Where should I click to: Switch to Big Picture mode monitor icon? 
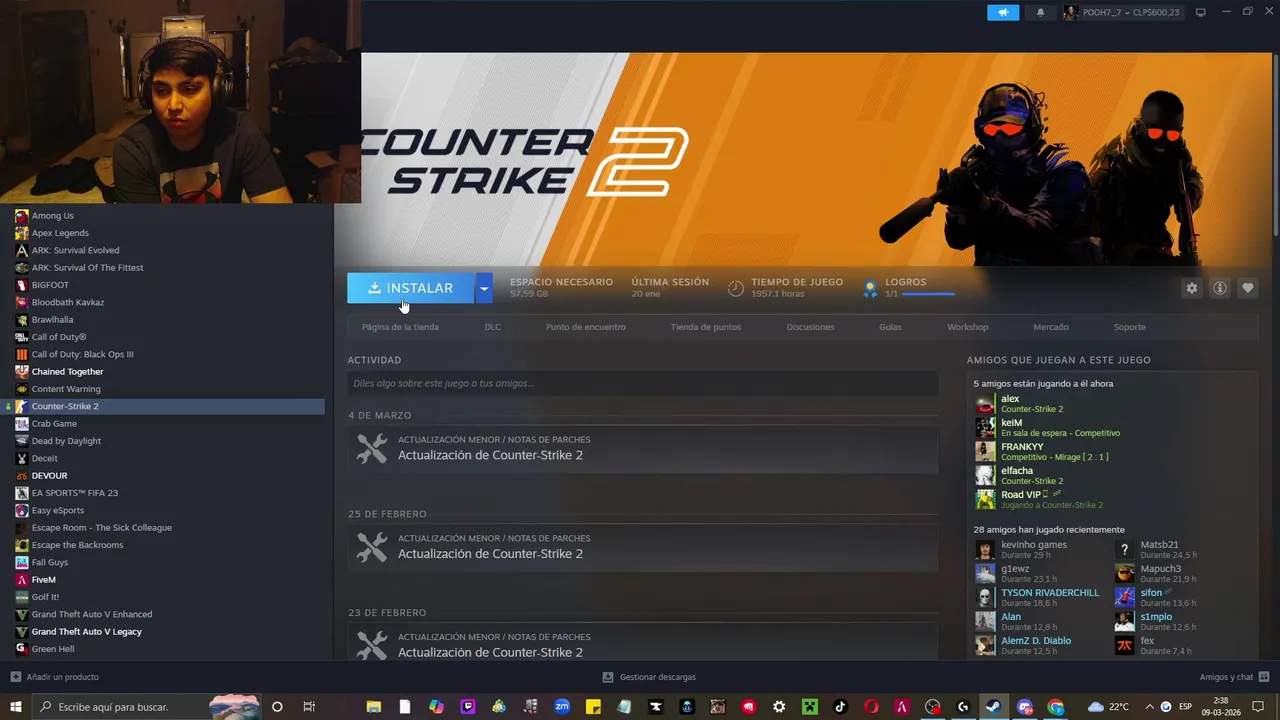pyautogui.click(x=1201, y=12)
